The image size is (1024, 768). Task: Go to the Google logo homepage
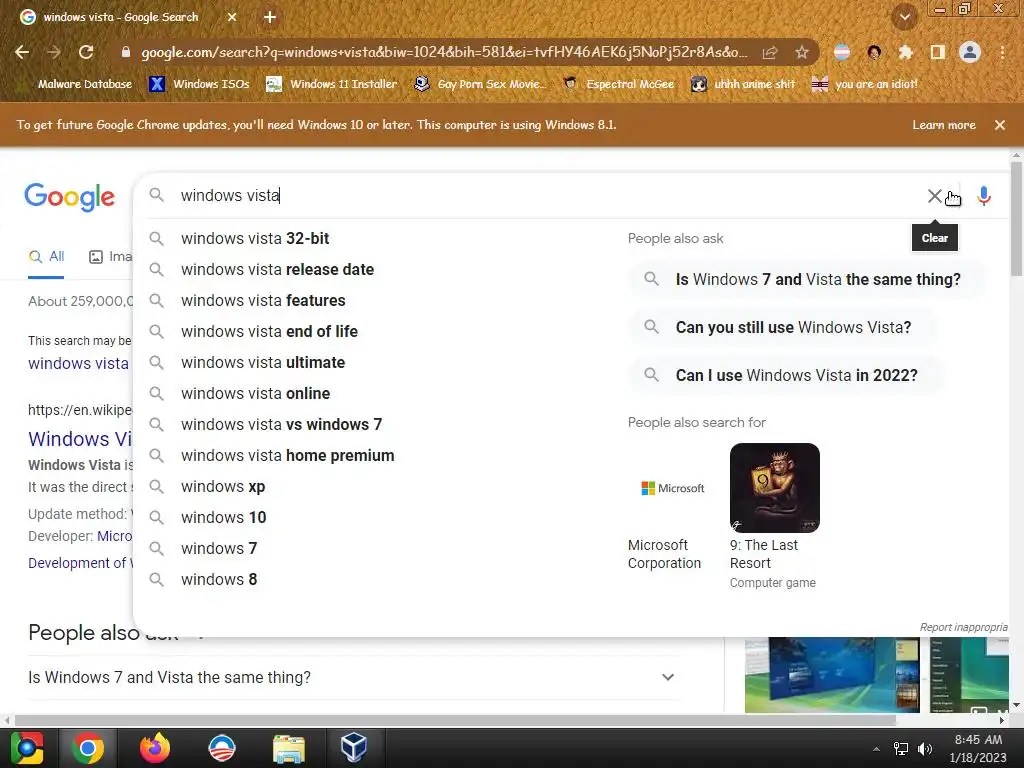(x=69, y=197)
